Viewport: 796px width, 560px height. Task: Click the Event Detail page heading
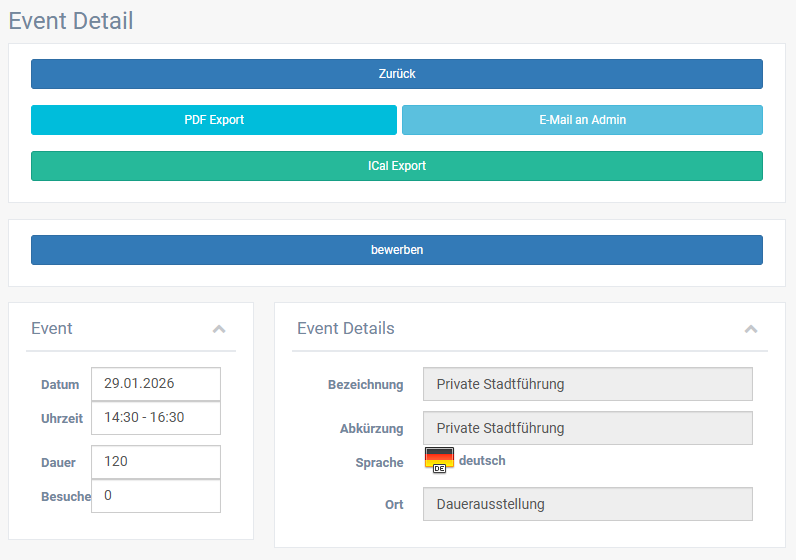click(x=71, y=21)
